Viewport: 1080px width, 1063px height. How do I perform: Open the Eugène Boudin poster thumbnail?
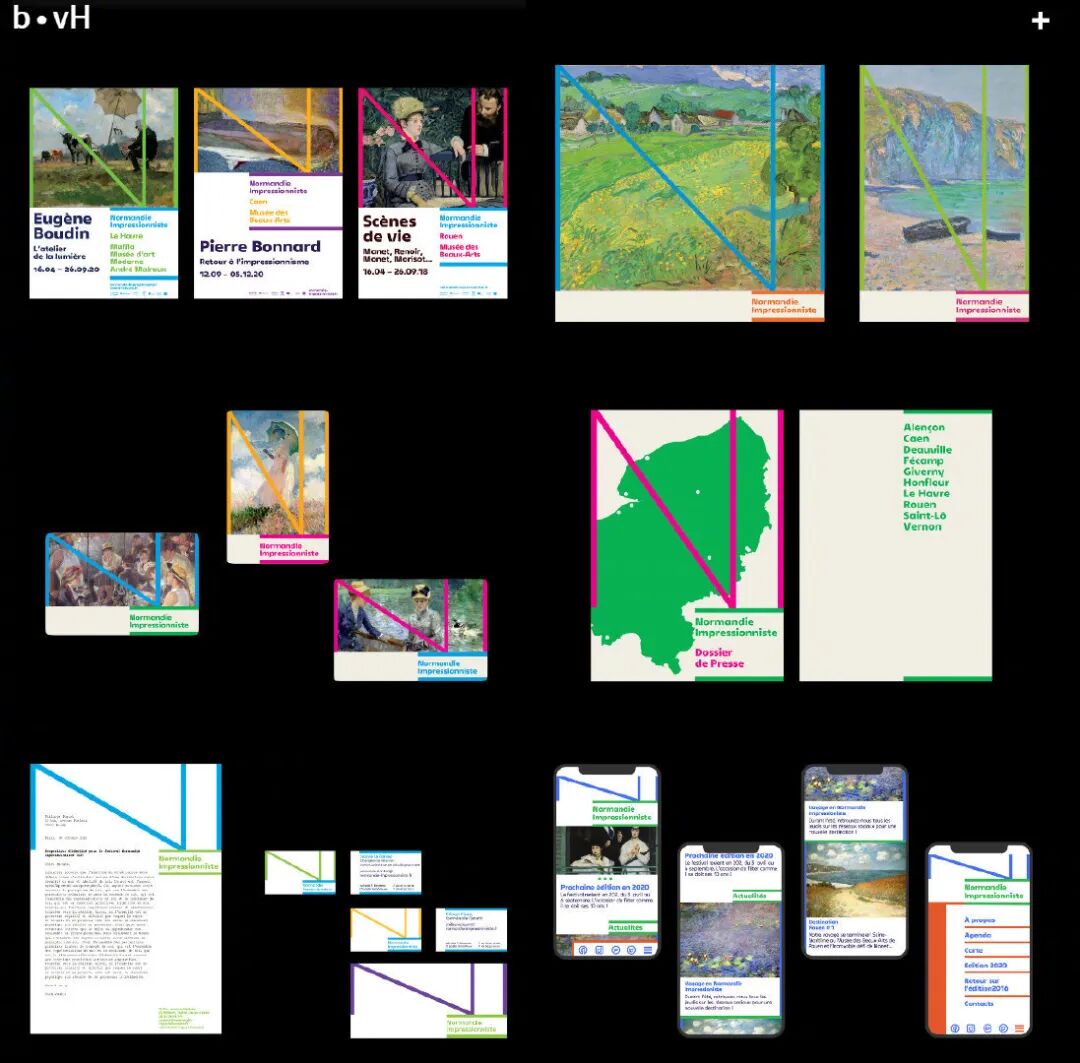click(x=103, y=193)
